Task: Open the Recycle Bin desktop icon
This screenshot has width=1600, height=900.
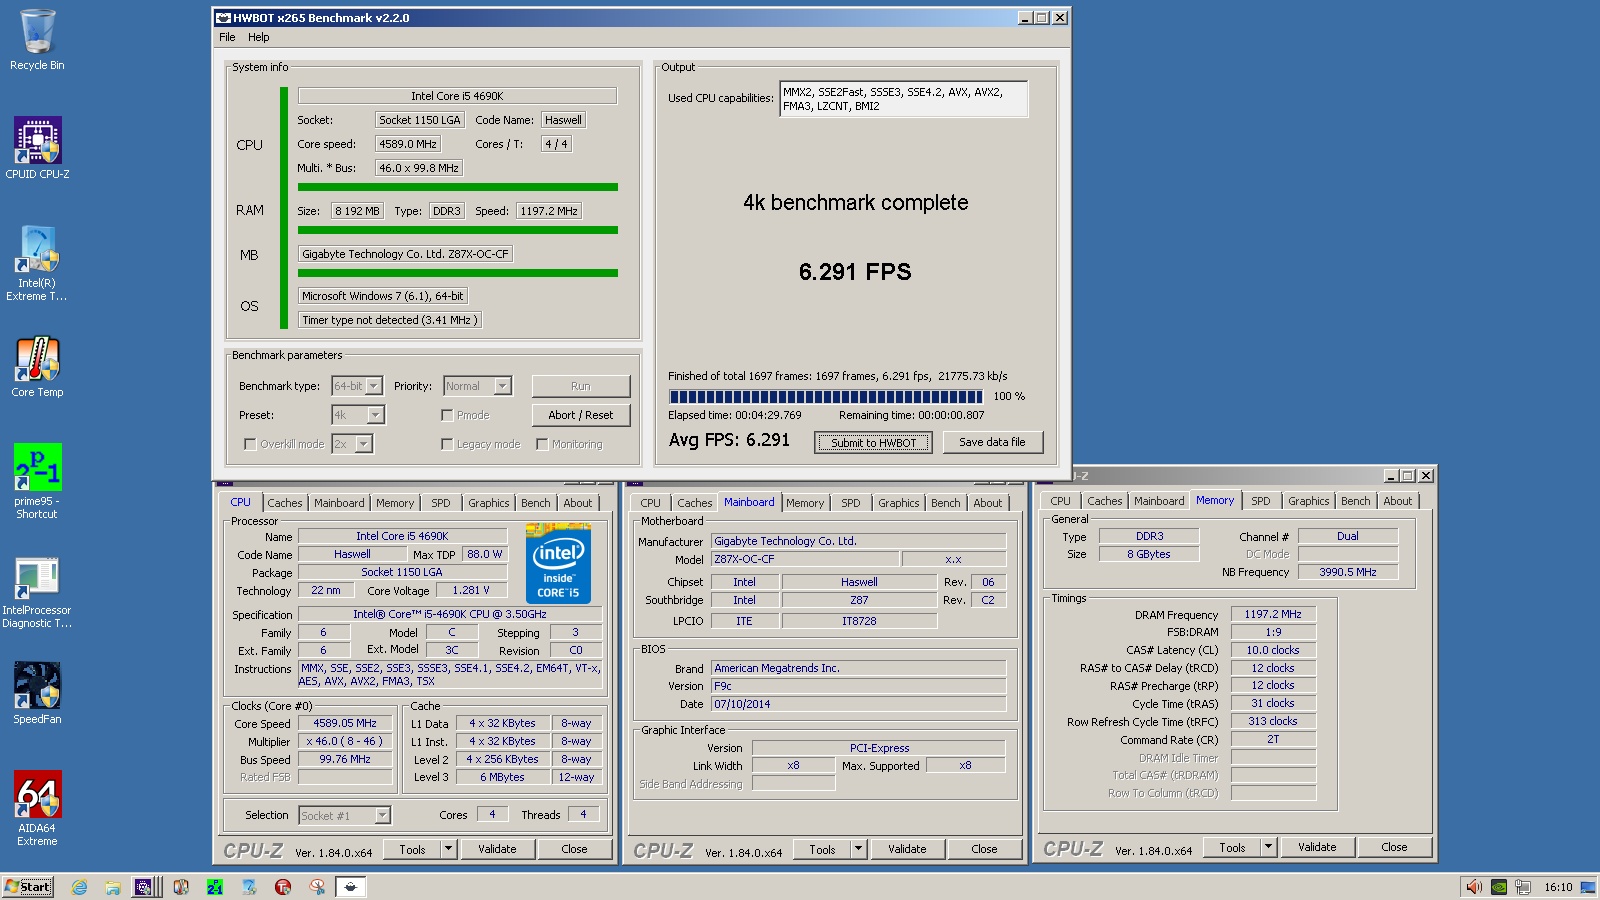Action: point(37,40)
